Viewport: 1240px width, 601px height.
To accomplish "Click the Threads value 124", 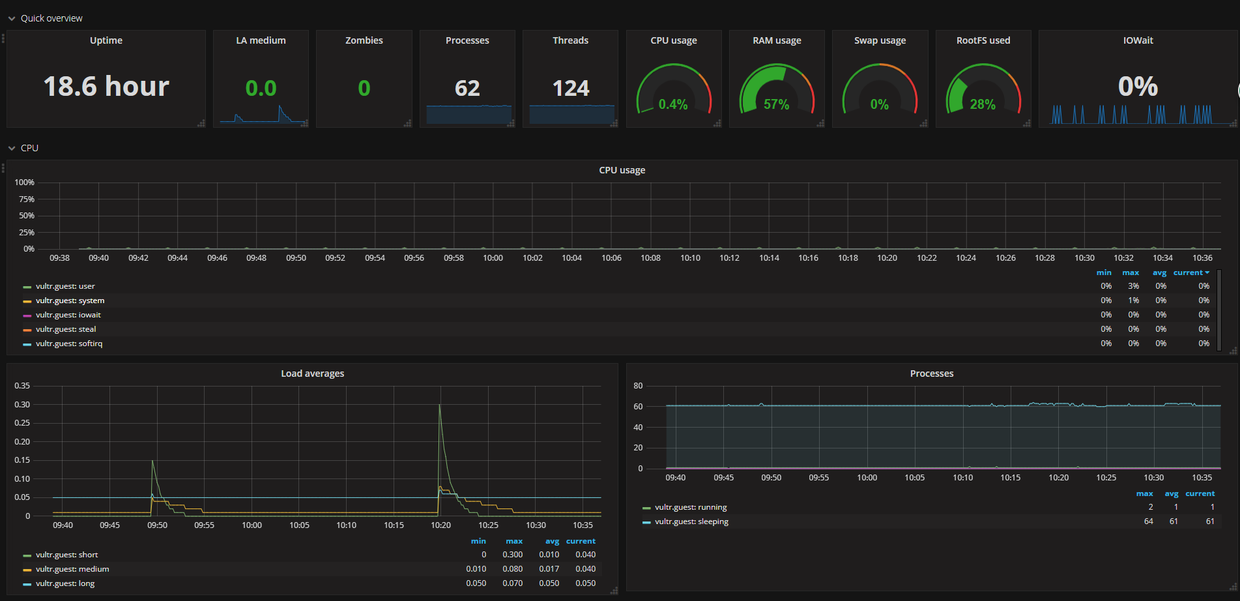I will [x=571, y=88].
